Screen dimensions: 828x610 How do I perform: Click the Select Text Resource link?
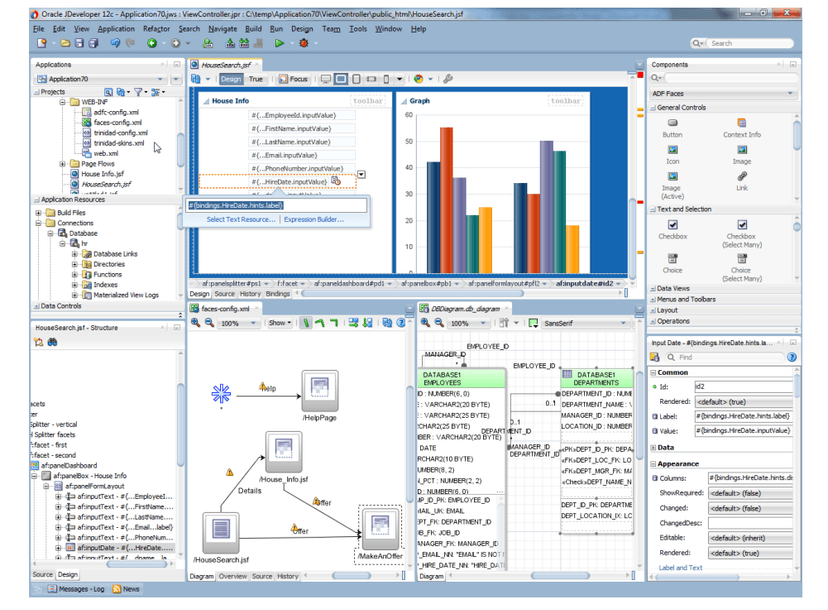pyautogui.click(x=241, y=220)
